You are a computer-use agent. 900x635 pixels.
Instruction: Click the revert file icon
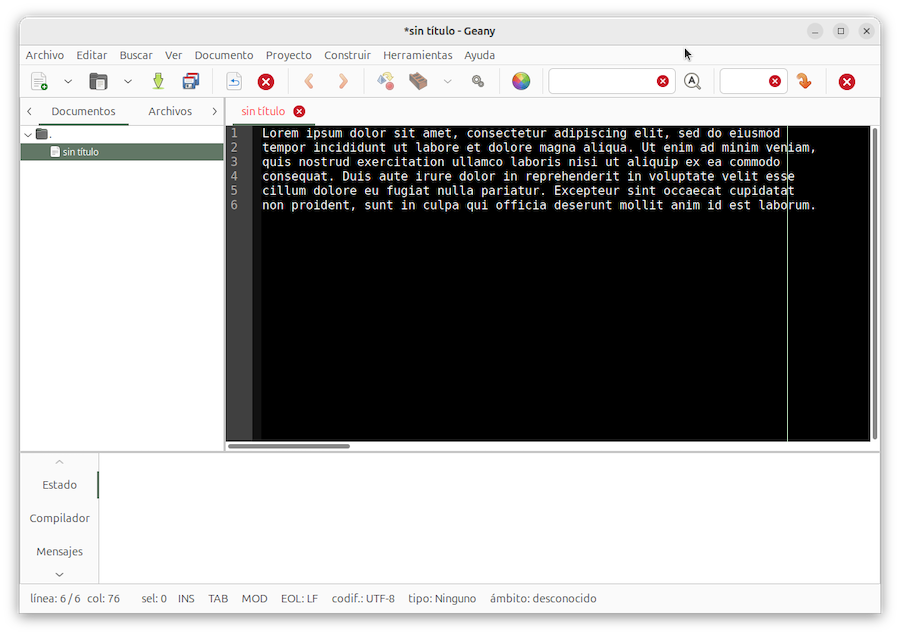pyautogui.click(x=234, y=82)
